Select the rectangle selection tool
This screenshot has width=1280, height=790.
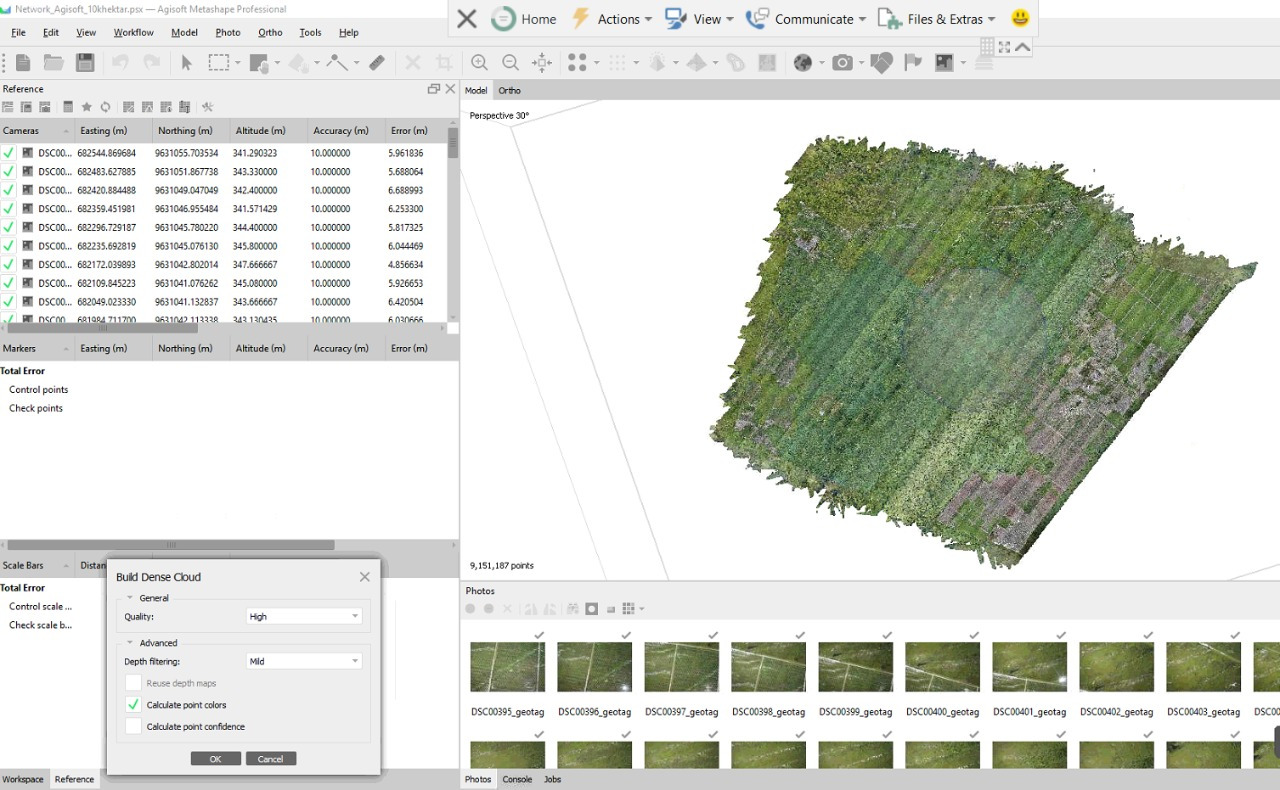pos(218,62)
